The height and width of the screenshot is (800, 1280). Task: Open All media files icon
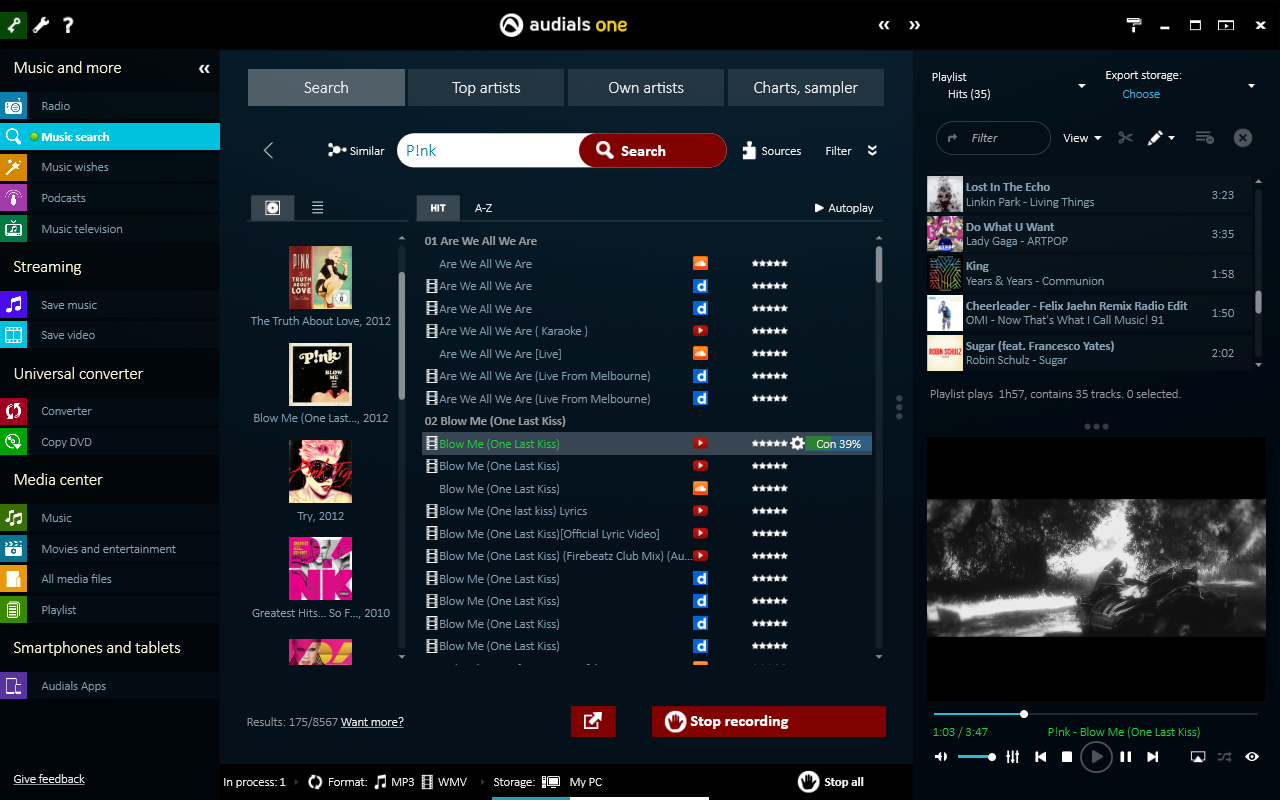click(x=14, y=579)
